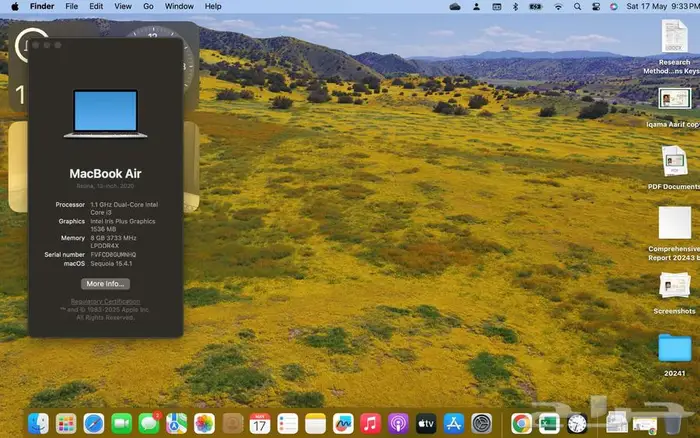Open FaceTime from the Dock

[121, 423]
